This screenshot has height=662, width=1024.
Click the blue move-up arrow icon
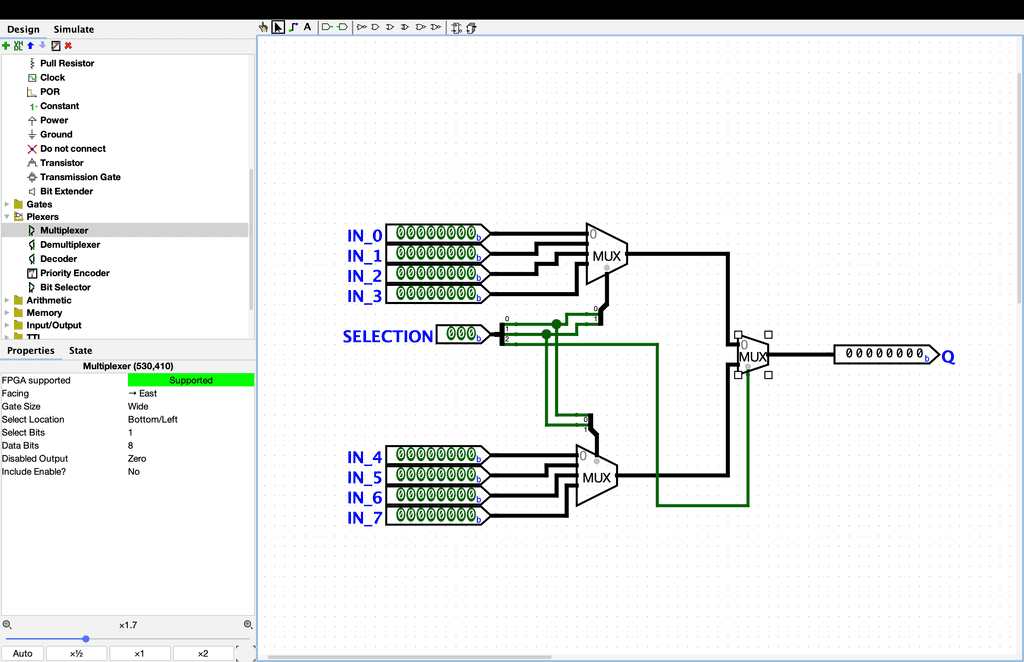(x=30, y=45)
